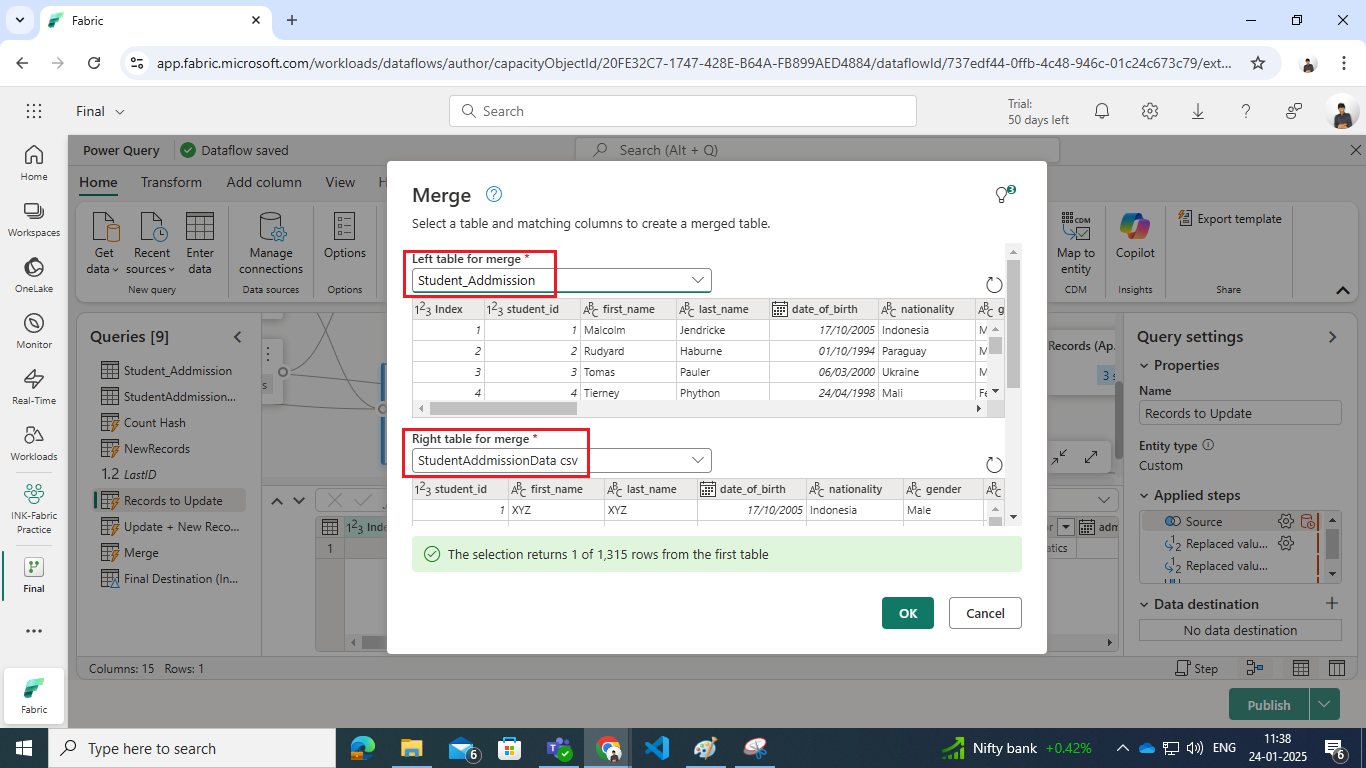Select the first_name column in right table
The image size is (1366, 768).
point(555,489)
